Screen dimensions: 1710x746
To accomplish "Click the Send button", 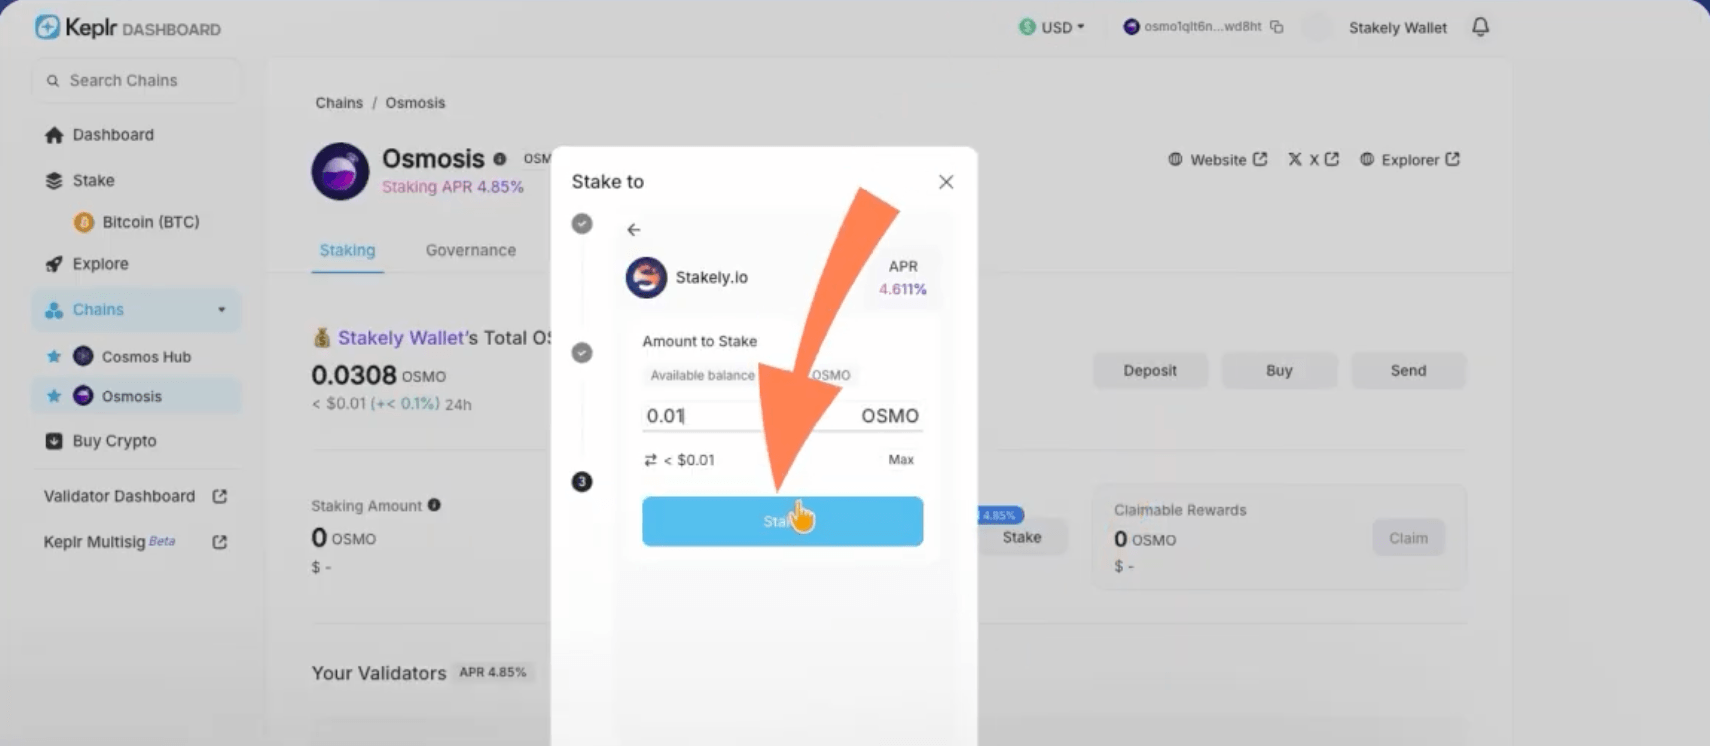I will tap(1408, 371).
